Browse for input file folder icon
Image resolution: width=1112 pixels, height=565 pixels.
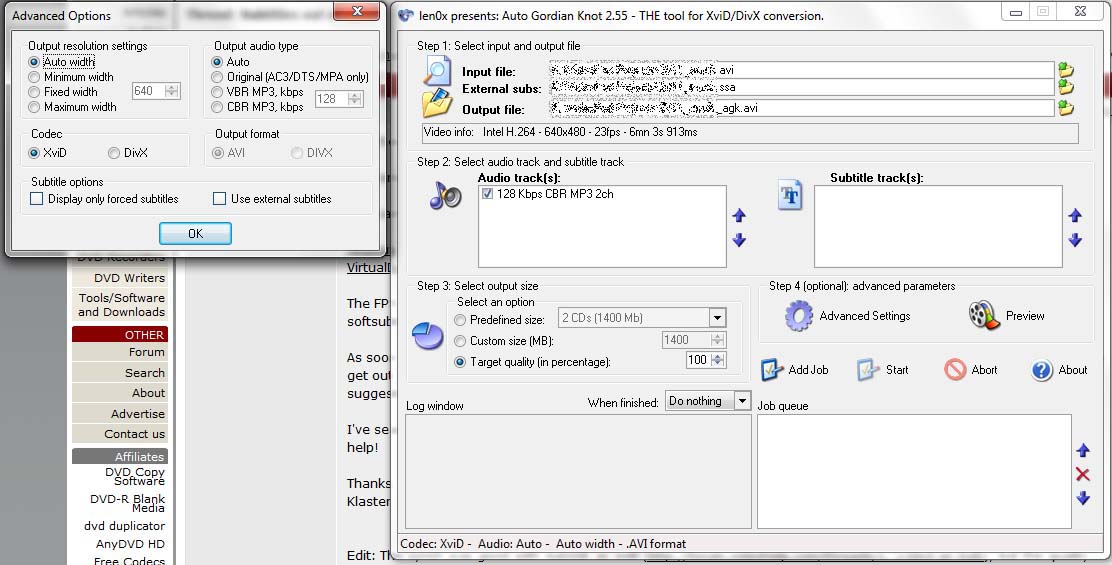click(1065, 70)
